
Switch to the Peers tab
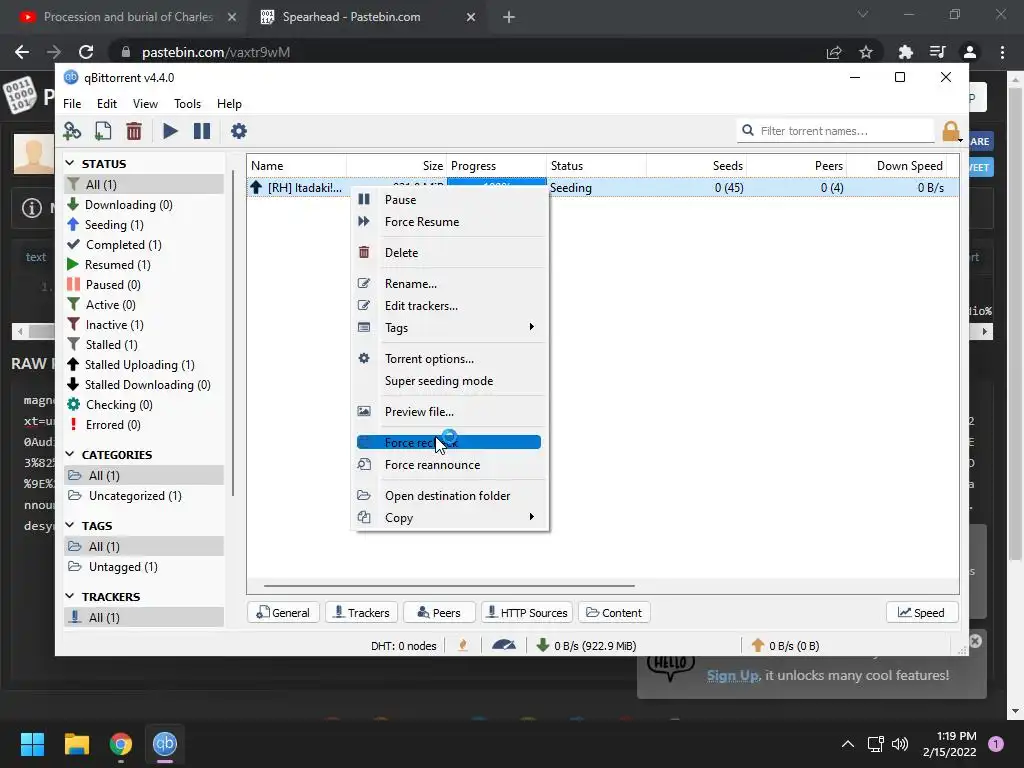point(439,613)
